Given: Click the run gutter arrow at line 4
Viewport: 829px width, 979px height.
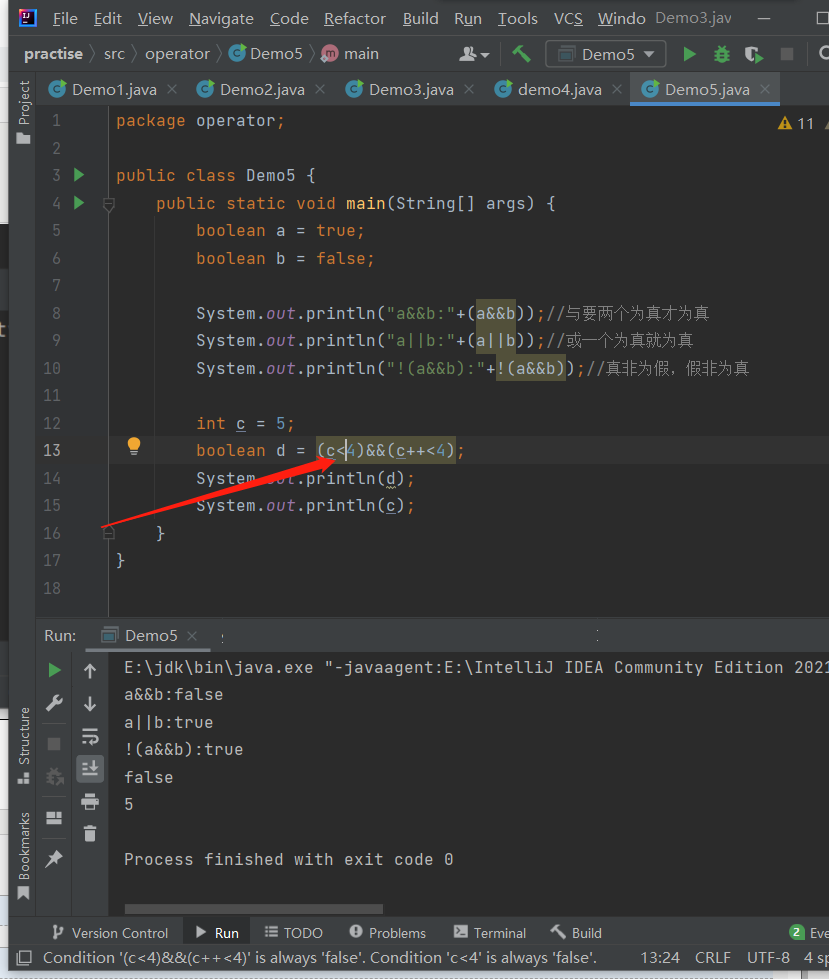Looking at the screenshot, I should point(79,203).
